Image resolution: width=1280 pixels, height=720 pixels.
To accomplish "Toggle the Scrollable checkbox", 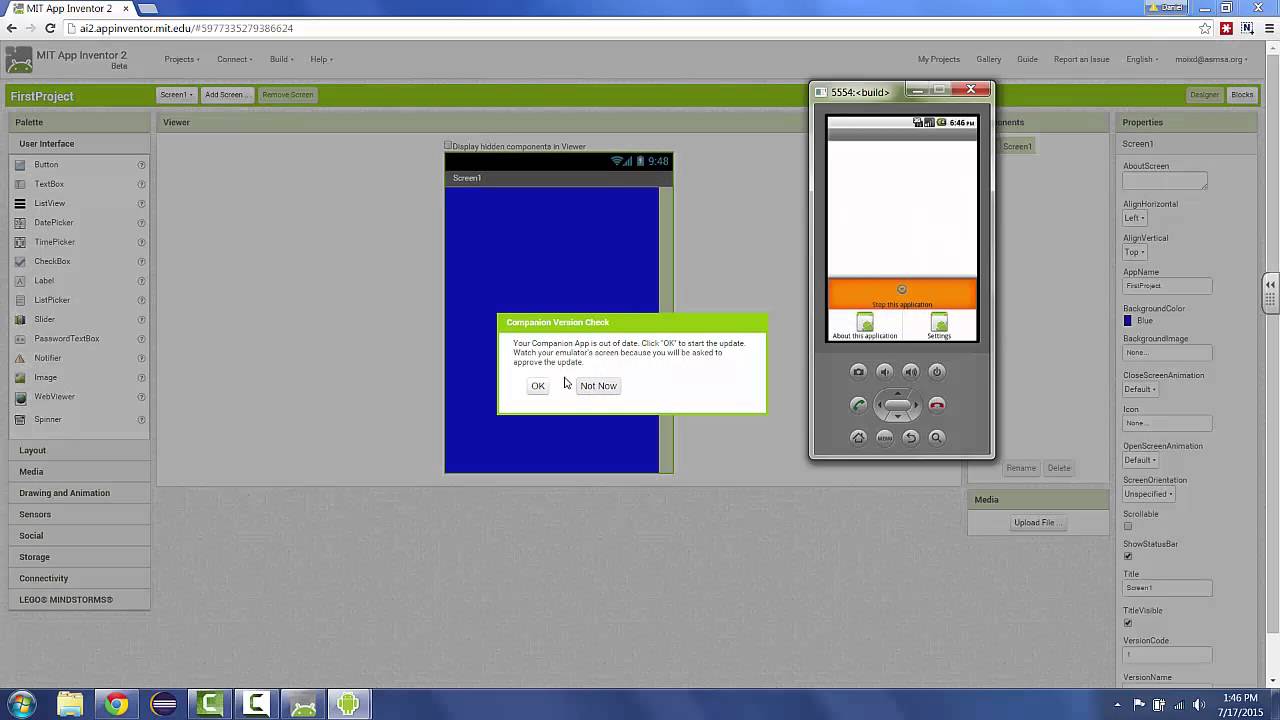I will [1128, 526].
